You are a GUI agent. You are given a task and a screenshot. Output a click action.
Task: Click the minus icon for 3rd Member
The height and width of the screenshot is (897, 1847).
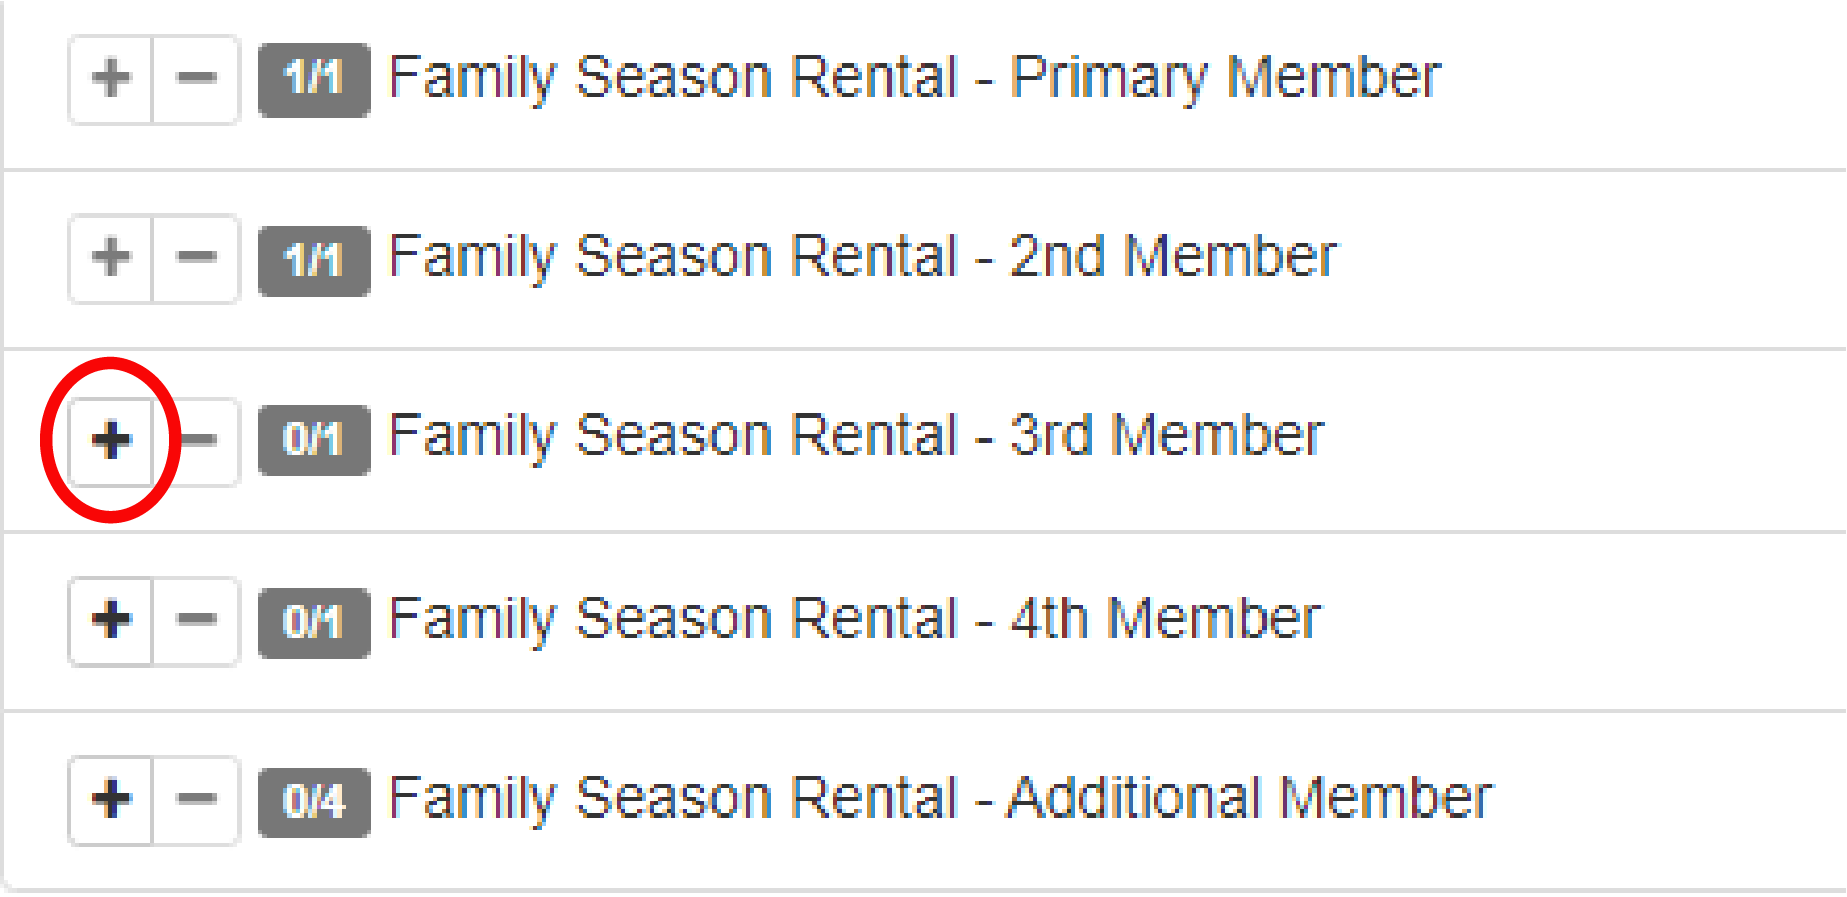click(196, 438)
